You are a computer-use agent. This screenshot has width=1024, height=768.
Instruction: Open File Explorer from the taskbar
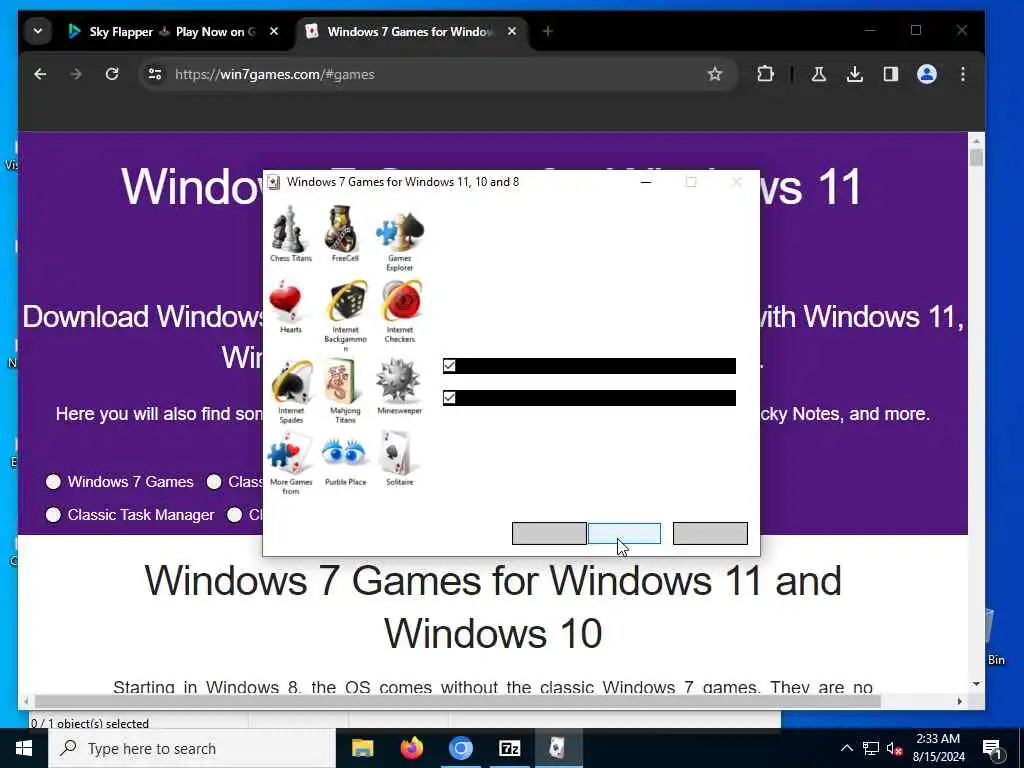pos(362,748)
